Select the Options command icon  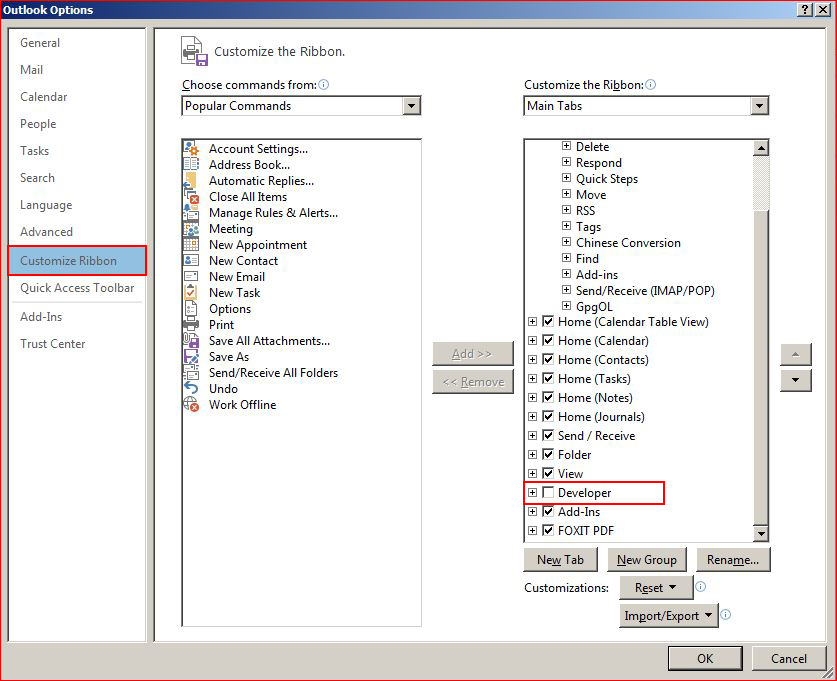click(x=191, y=308)
